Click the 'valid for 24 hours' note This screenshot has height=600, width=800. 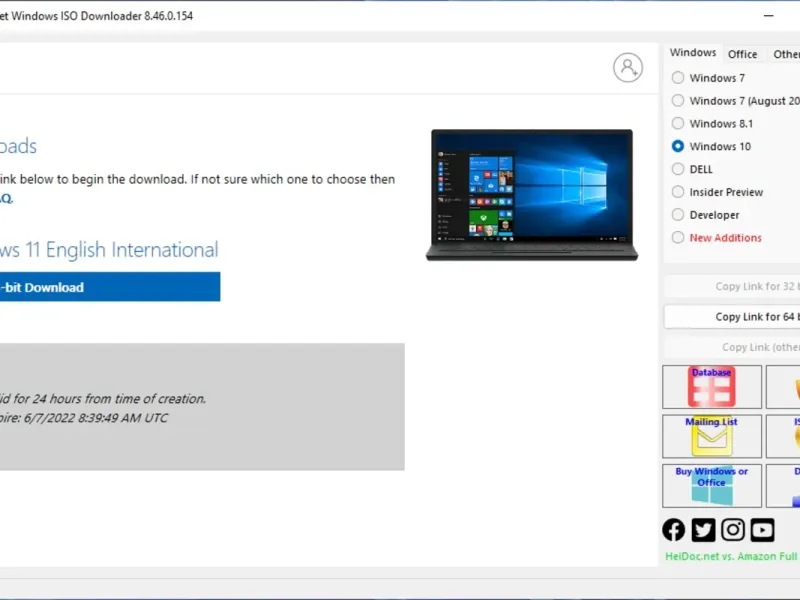pos(103,398)
